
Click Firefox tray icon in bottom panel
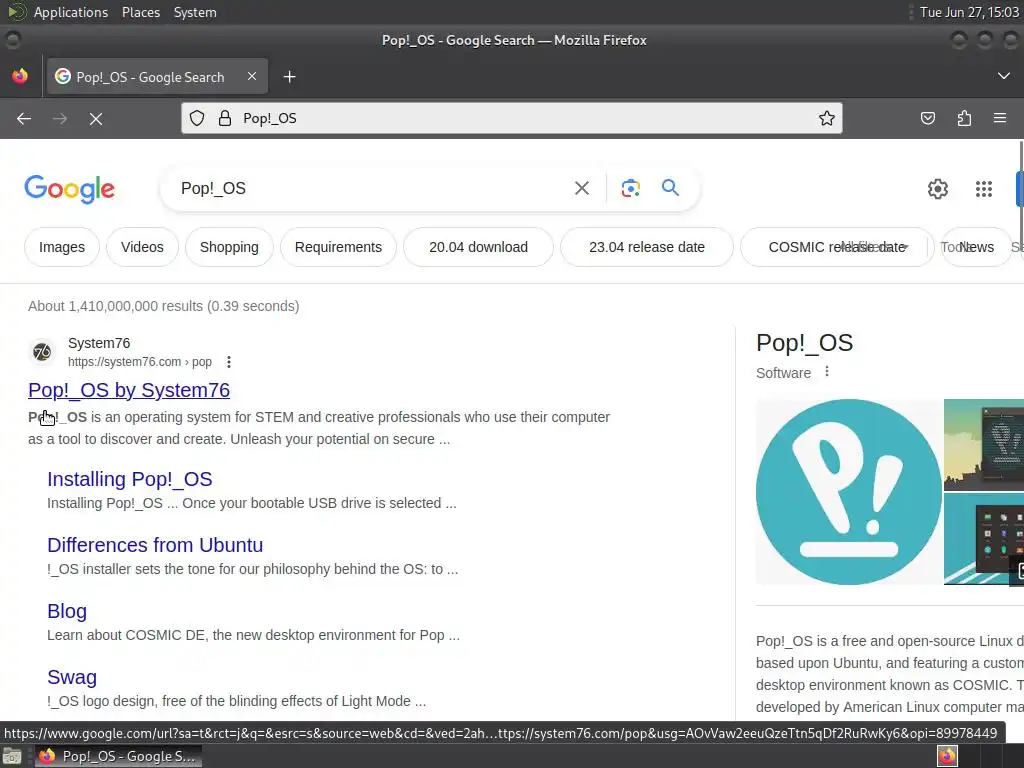(x=947, y=756)
